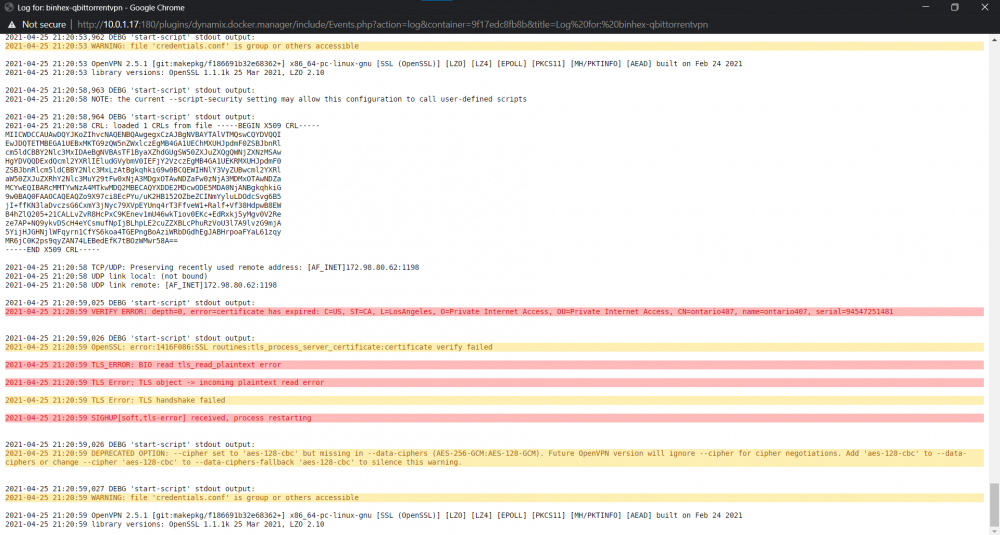Click the Chrome globe icon in title bar
Screen dimensions: 1000x535
9,8
